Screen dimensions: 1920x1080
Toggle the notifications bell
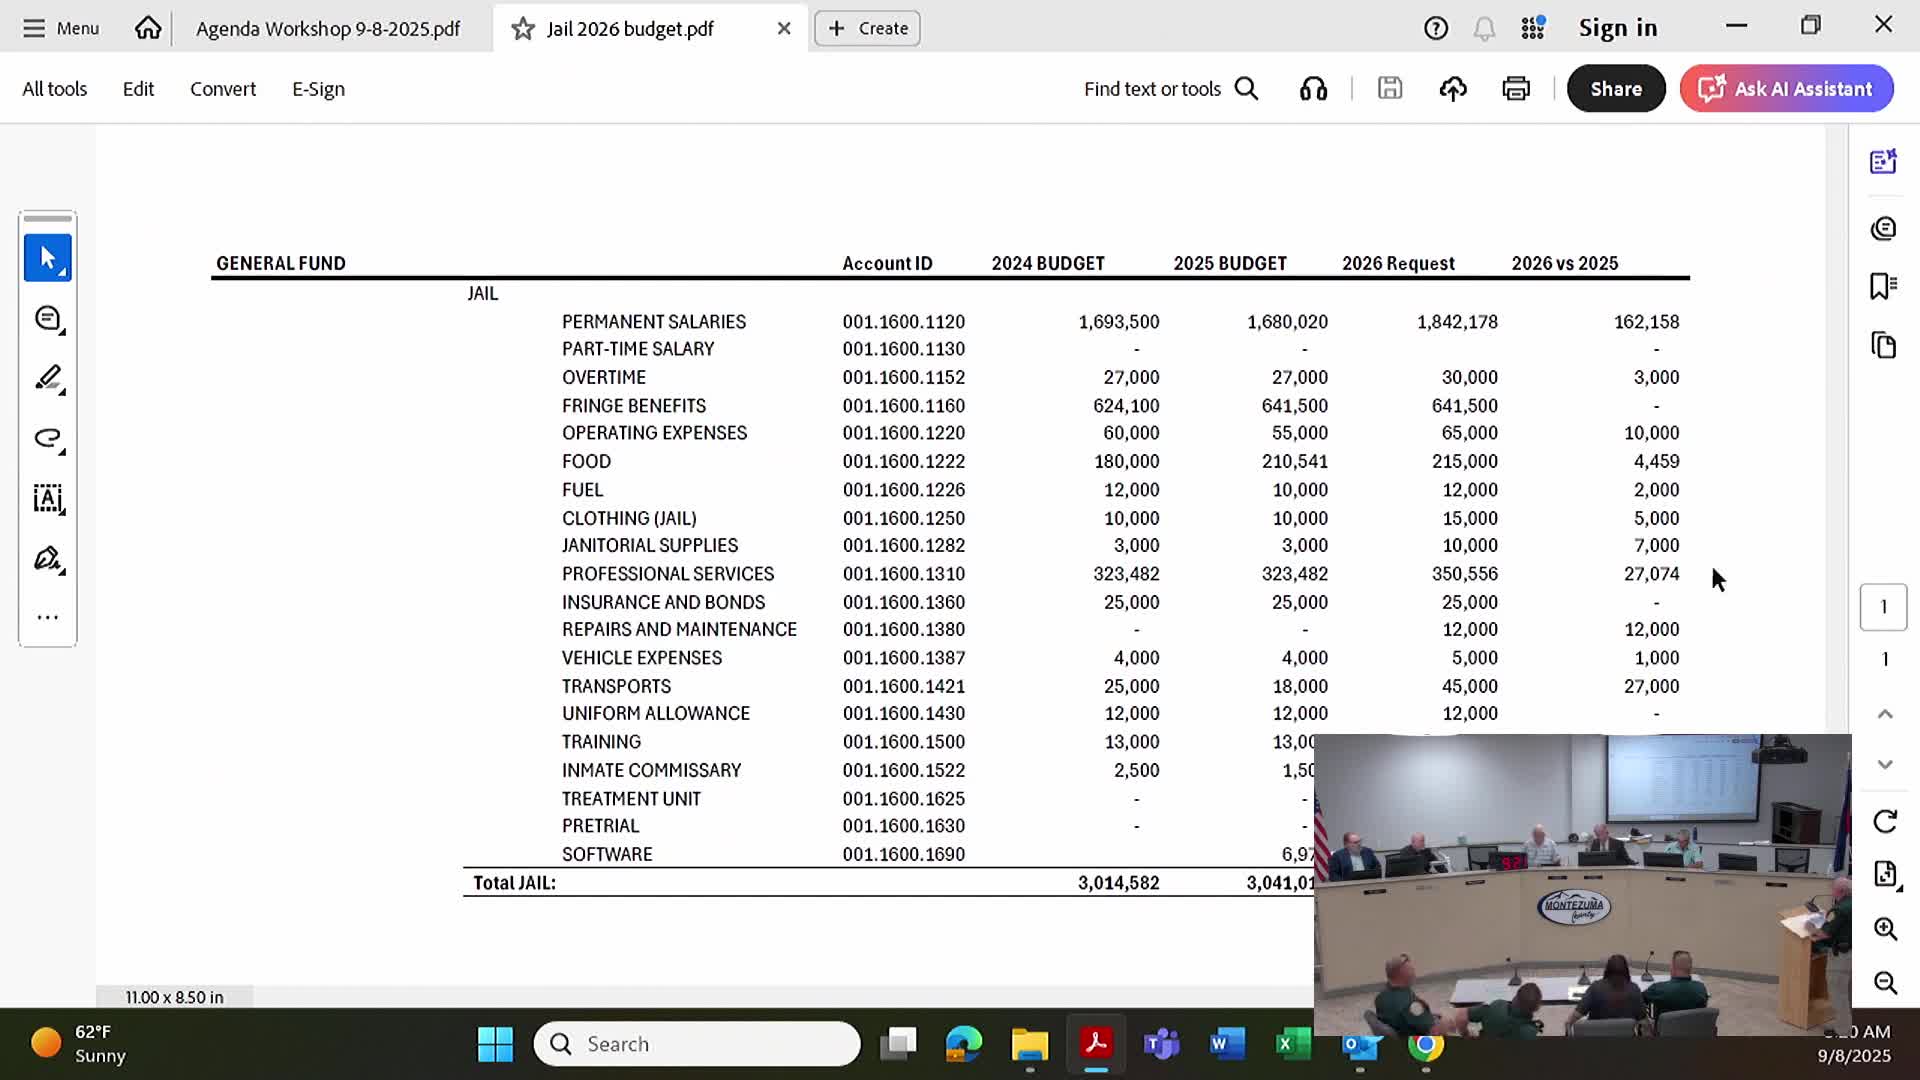click(x=1484, y=29)
